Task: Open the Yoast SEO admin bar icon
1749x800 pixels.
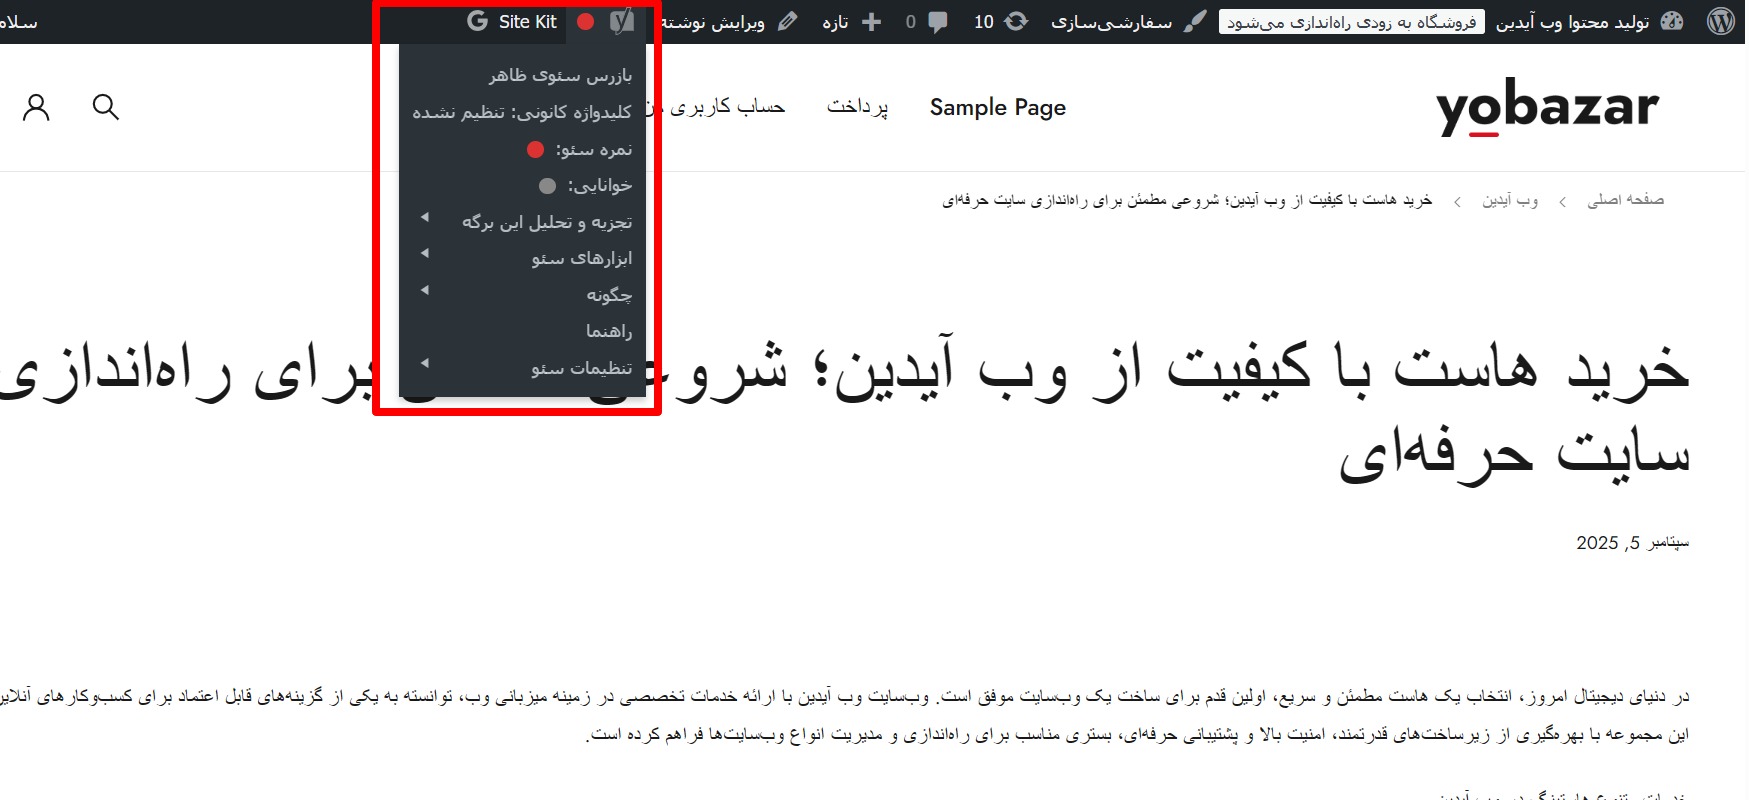Action: tap(622, 21)
